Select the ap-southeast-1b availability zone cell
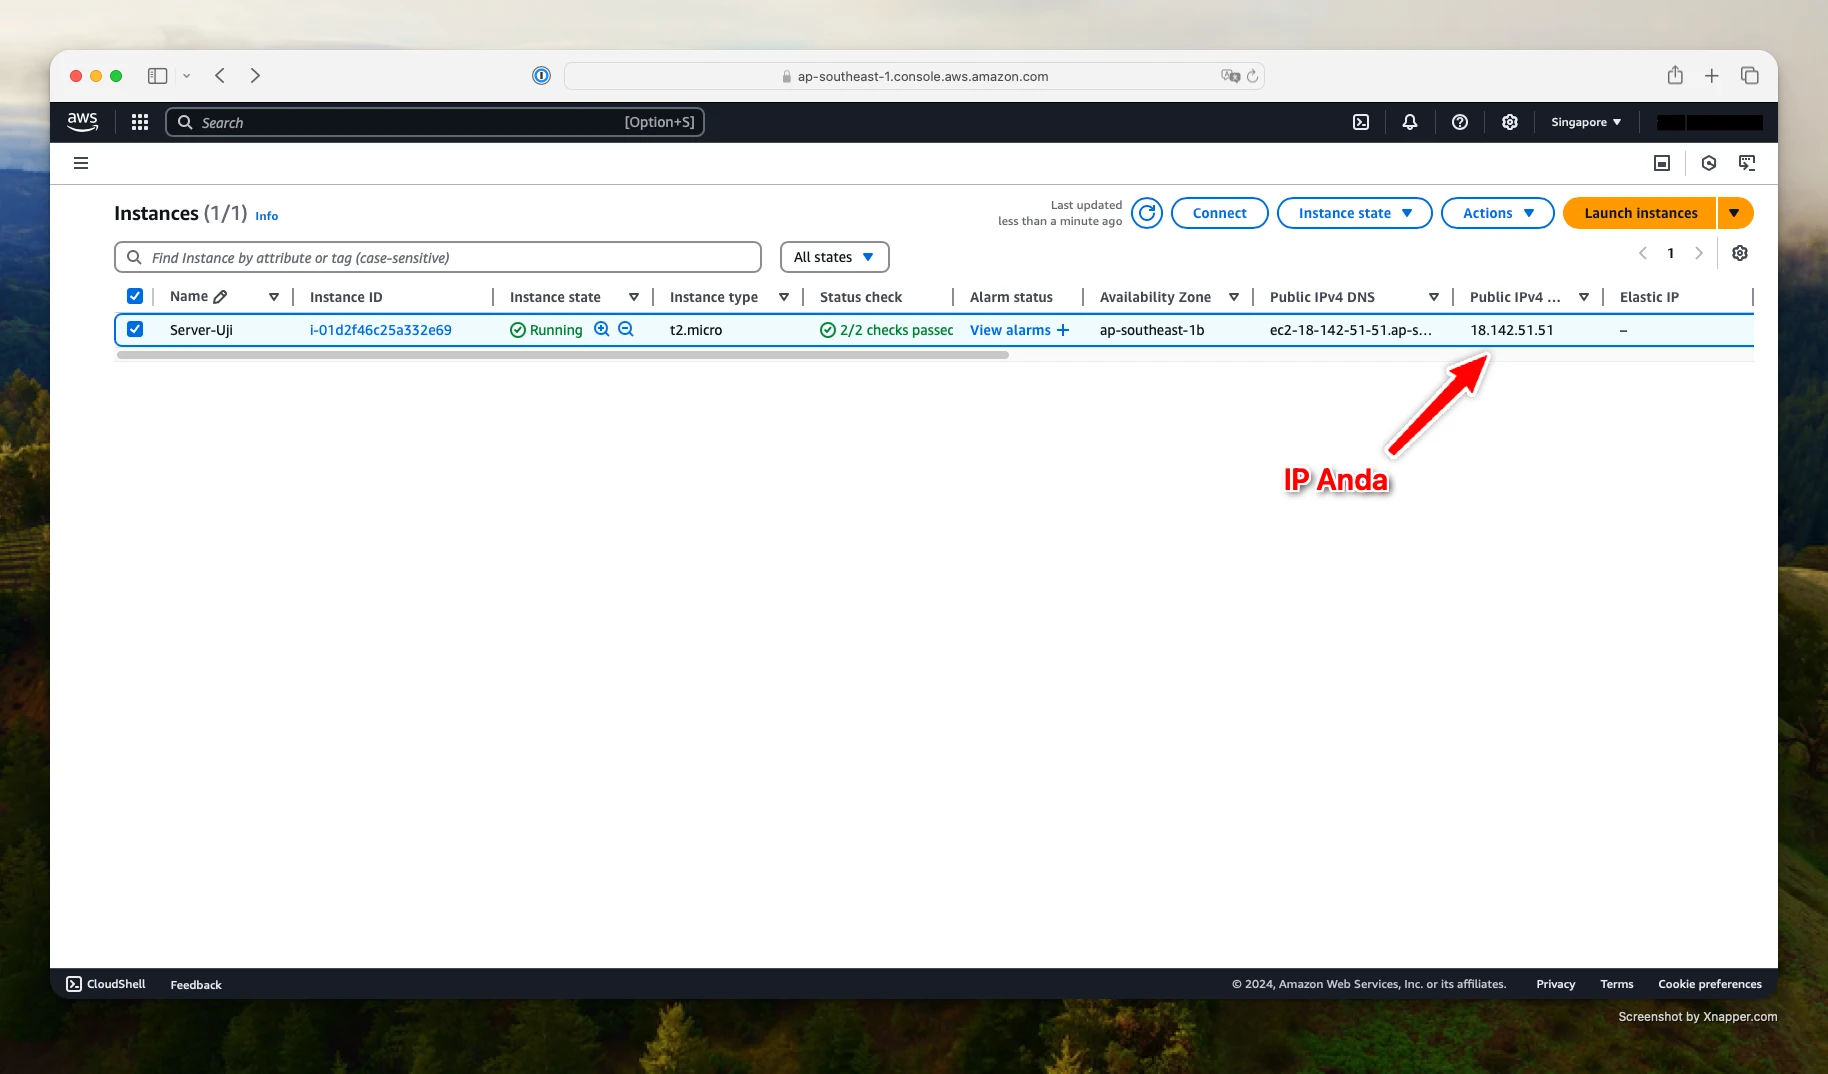1828x1074 pixels. pos(1152,330)
